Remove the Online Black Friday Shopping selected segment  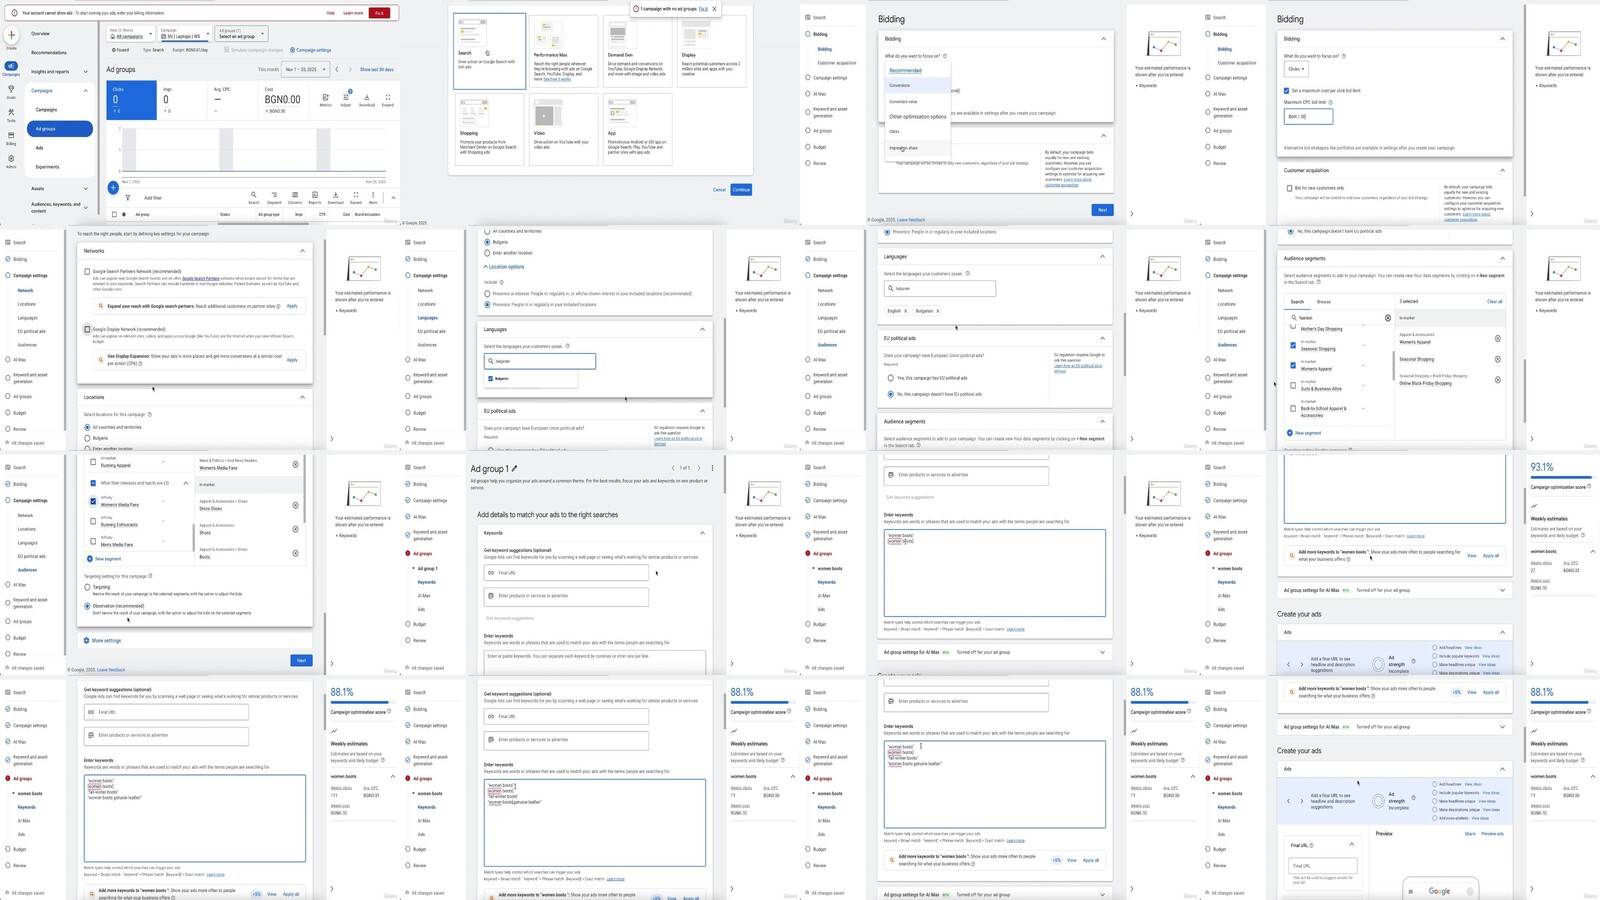(1497, 380)
